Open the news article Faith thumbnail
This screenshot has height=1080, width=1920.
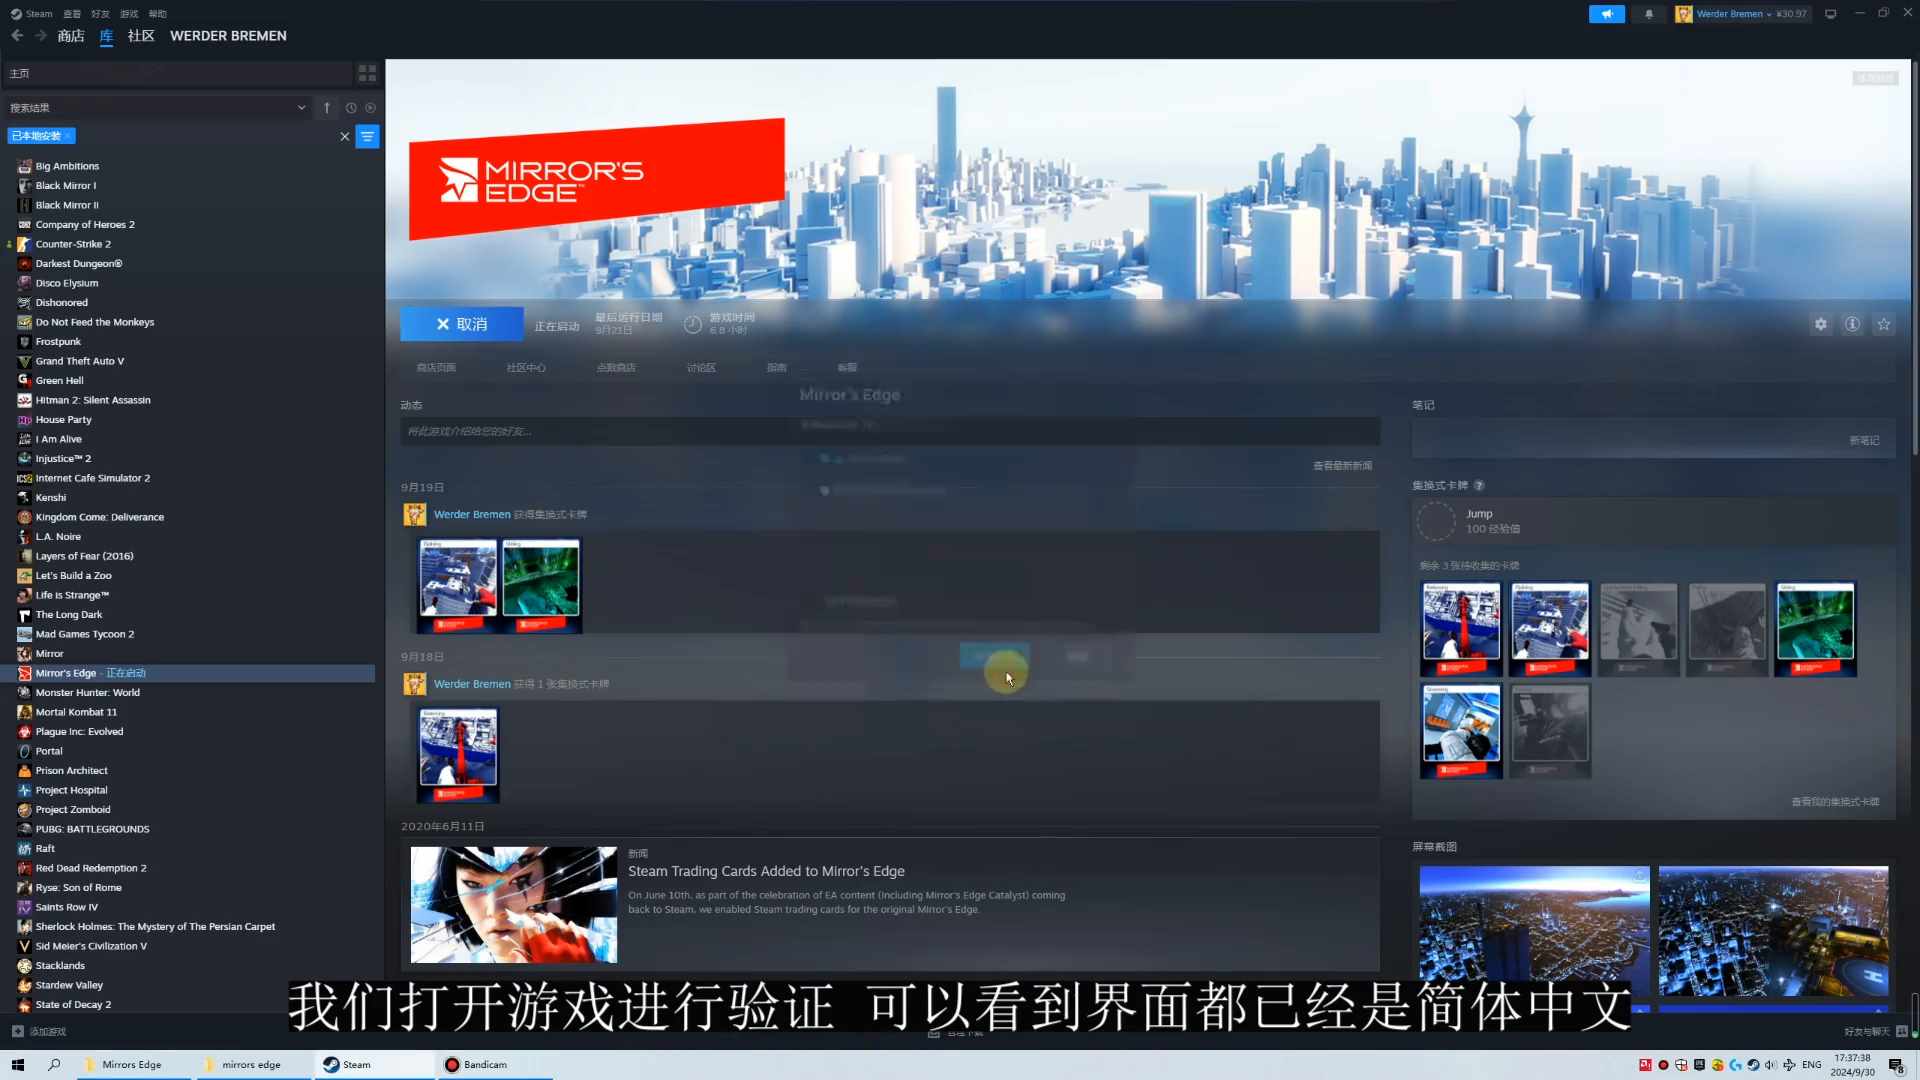[514, 905]
